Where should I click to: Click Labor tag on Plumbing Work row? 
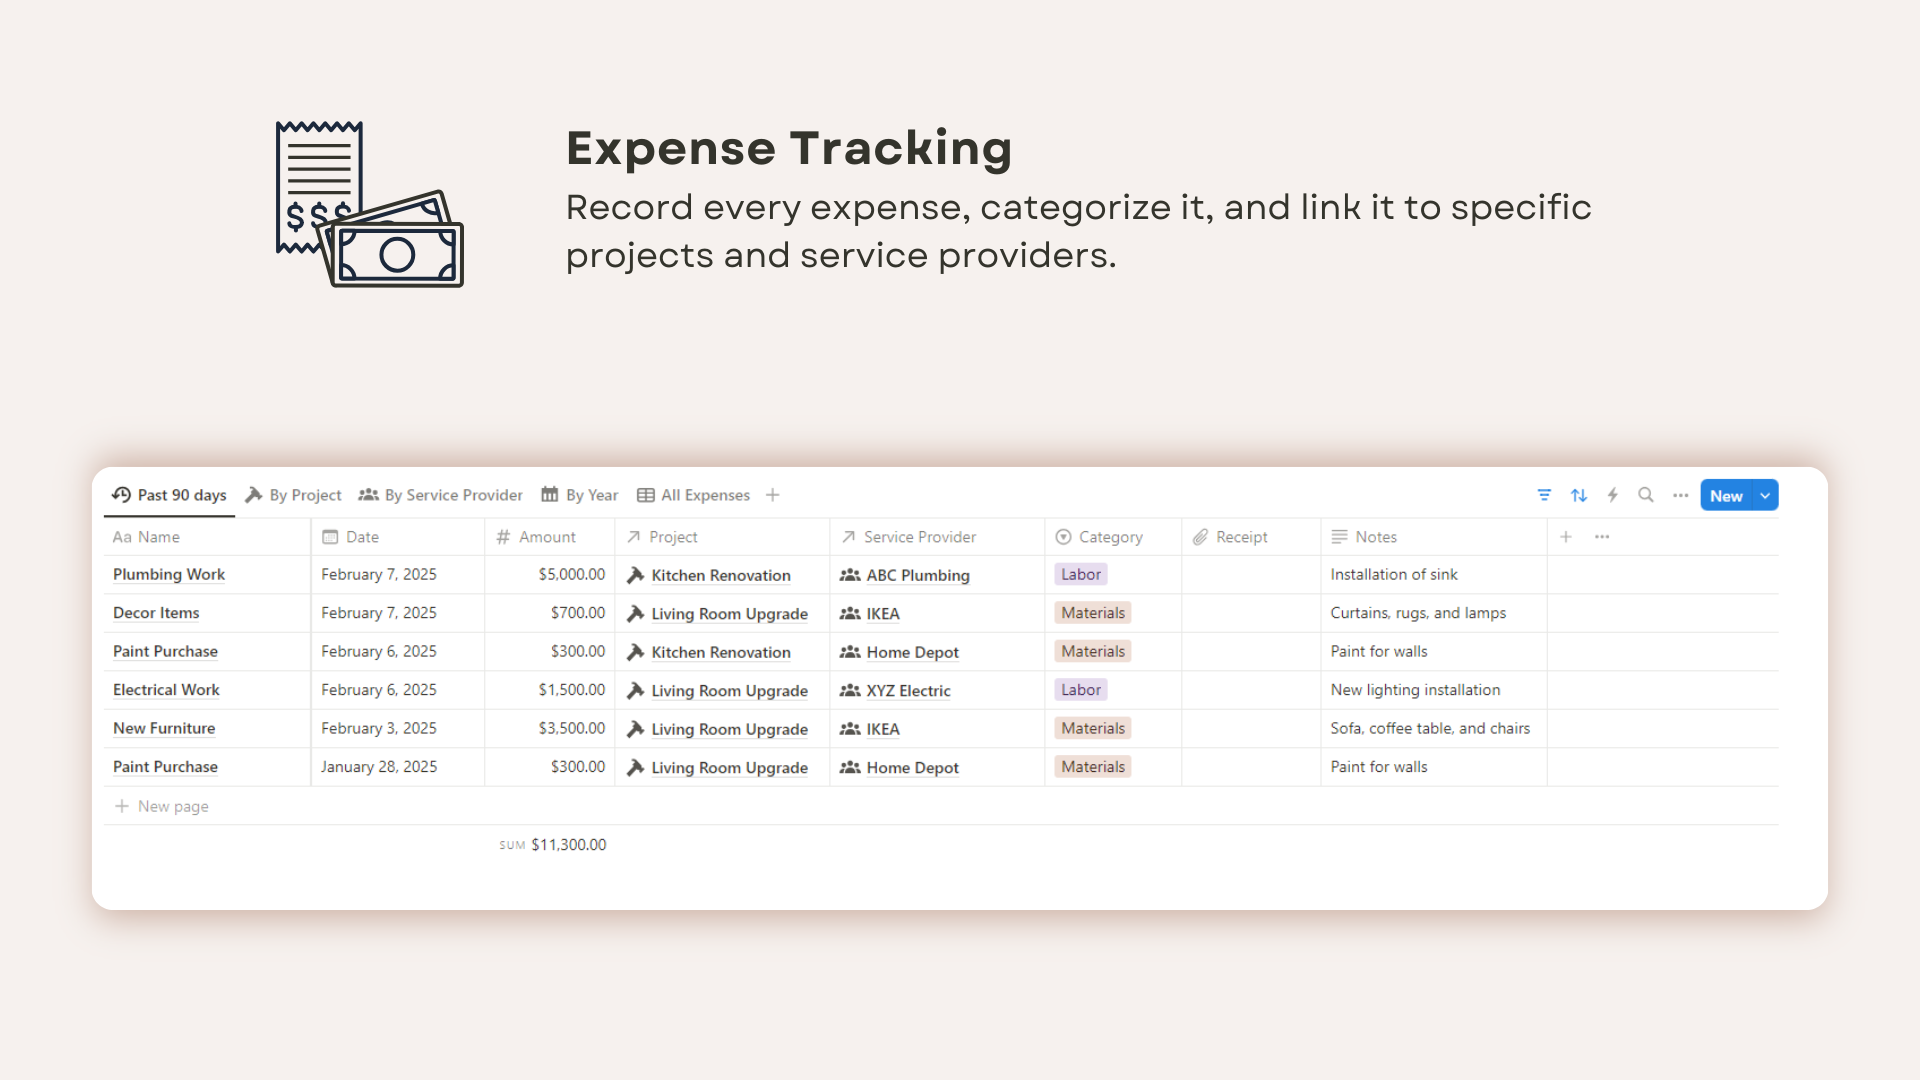[1081, 574]
